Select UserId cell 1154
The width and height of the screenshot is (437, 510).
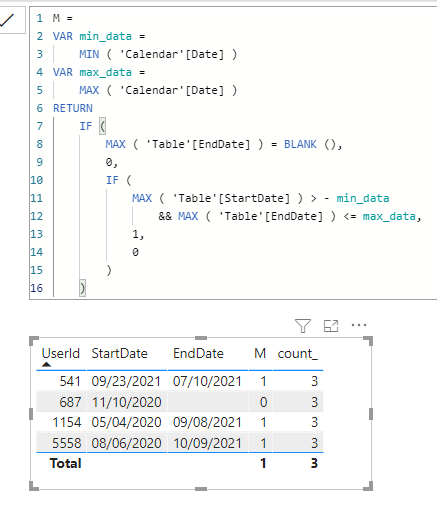point(67,422)
